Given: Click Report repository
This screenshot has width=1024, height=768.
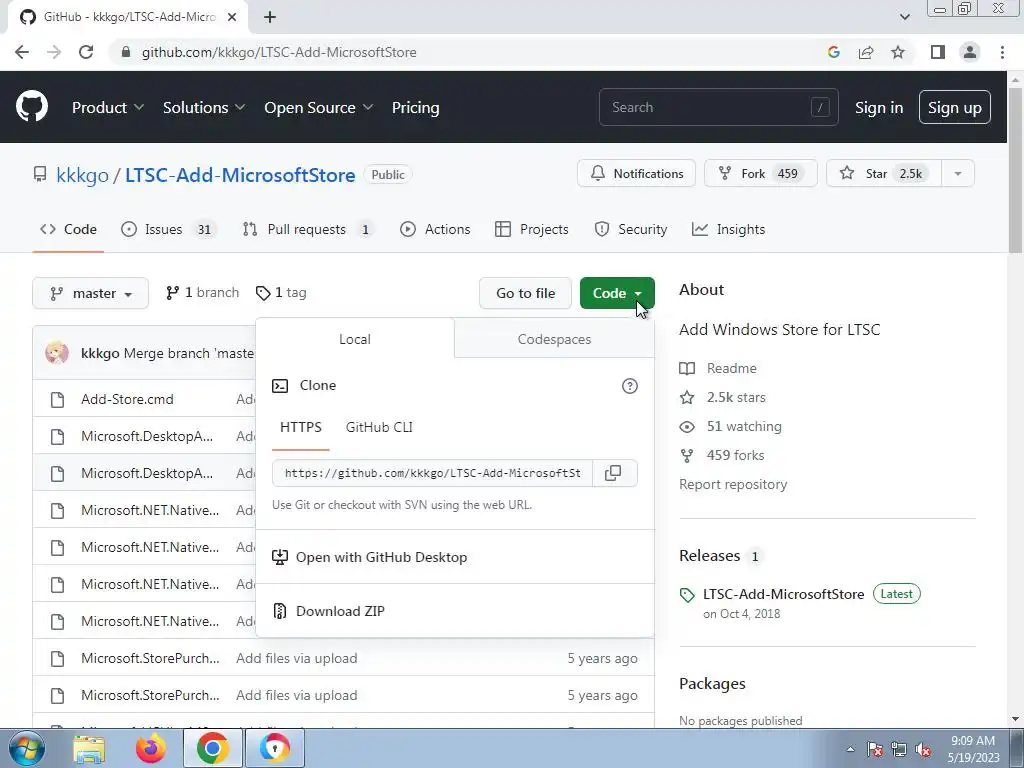Looking at the screenshot, I should [733, 485].
